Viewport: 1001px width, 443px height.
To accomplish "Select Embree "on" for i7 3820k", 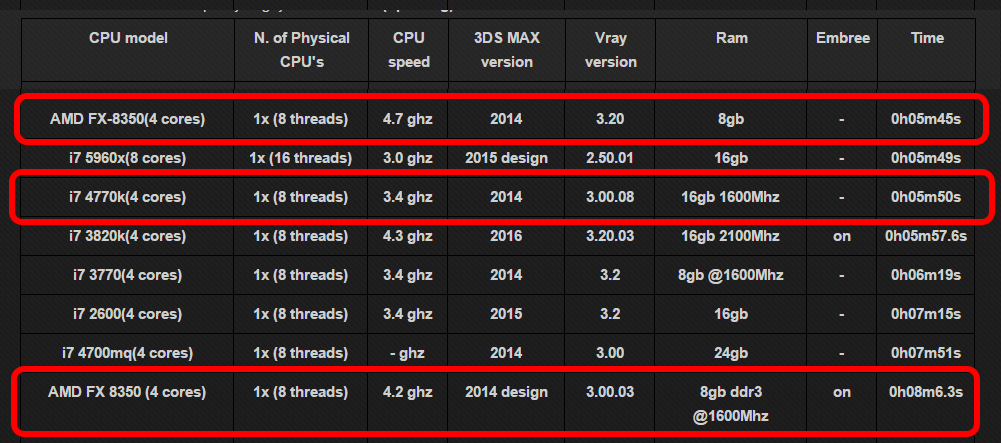I will point(842,237).
